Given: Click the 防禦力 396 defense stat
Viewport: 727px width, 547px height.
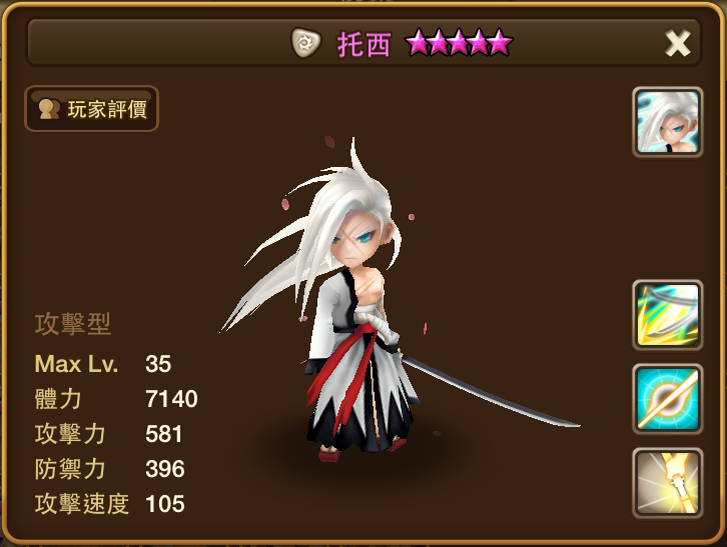Looking at the screenshot, I should [x=110, y=469].
